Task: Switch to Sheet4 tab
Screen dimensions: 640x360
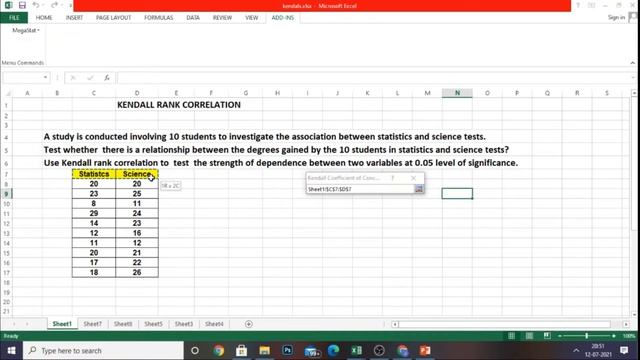Action: point(214,324)
